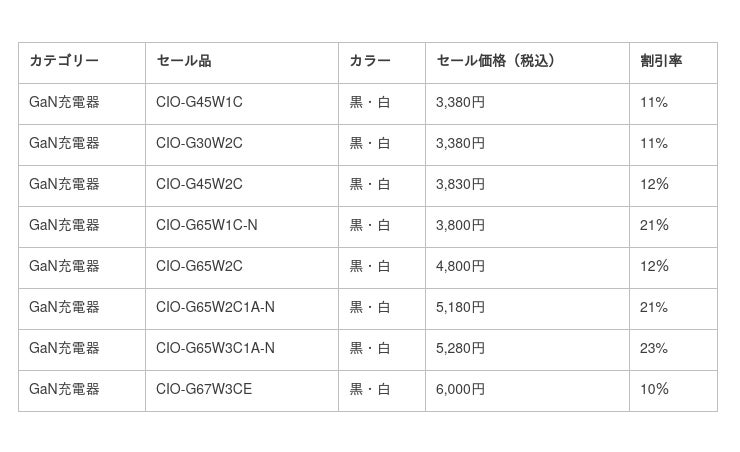The image size is (740, 452).
Task: Click the 10% discount rate cell
Action: pos(654,390)
